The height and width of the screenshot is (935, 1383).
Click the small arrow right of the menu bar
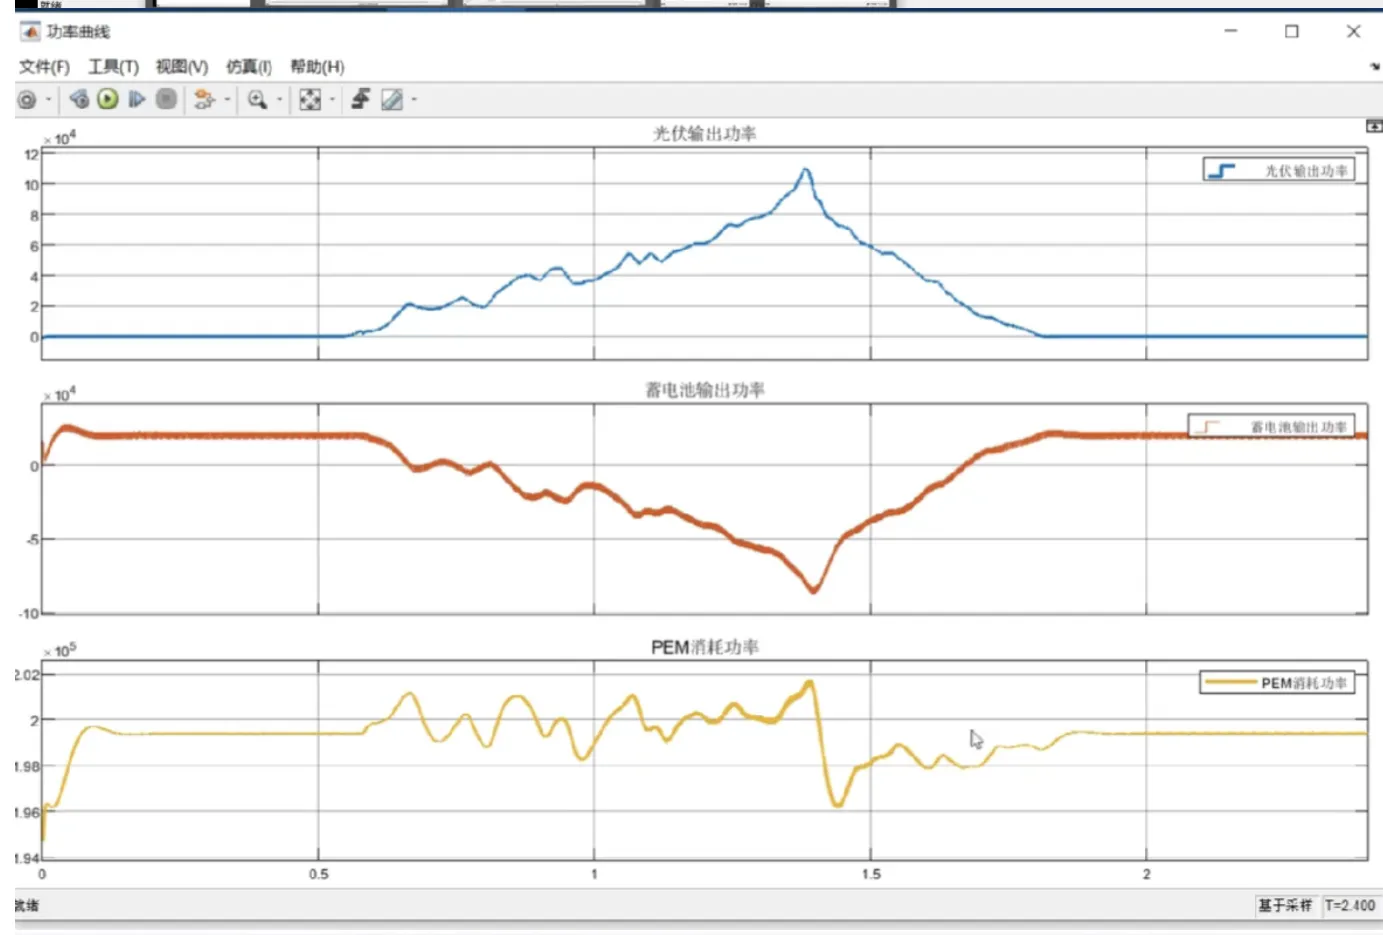(1375, 66)
